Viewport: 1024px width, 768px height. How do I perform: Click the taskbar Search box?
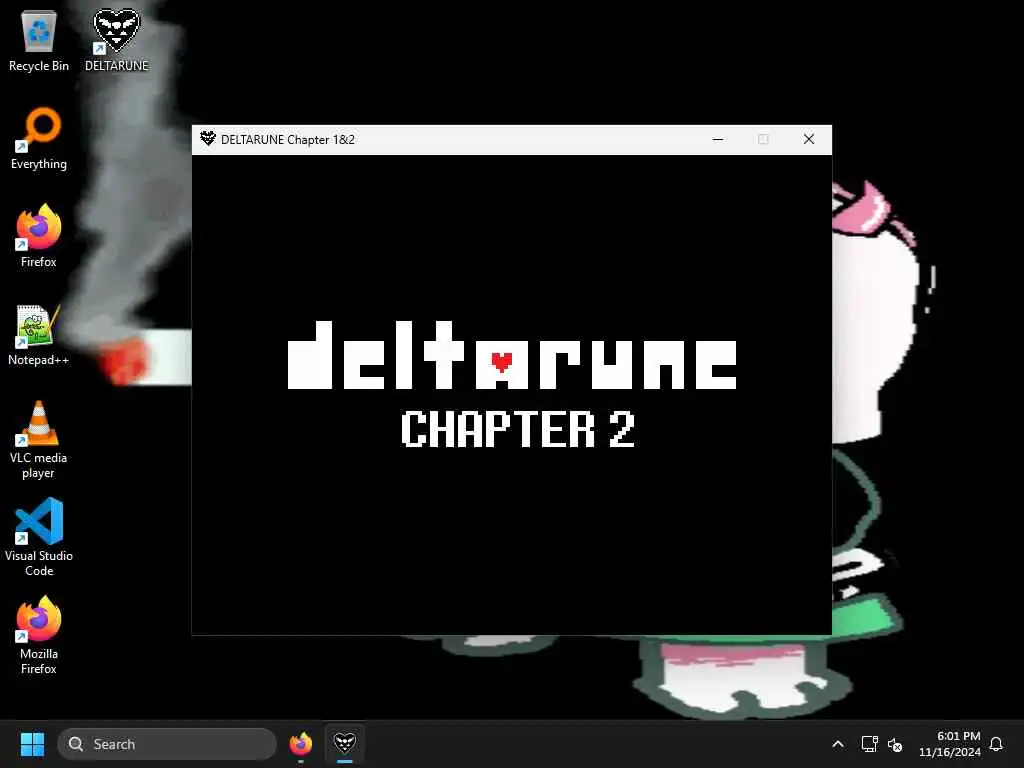(x=167, y=744)
